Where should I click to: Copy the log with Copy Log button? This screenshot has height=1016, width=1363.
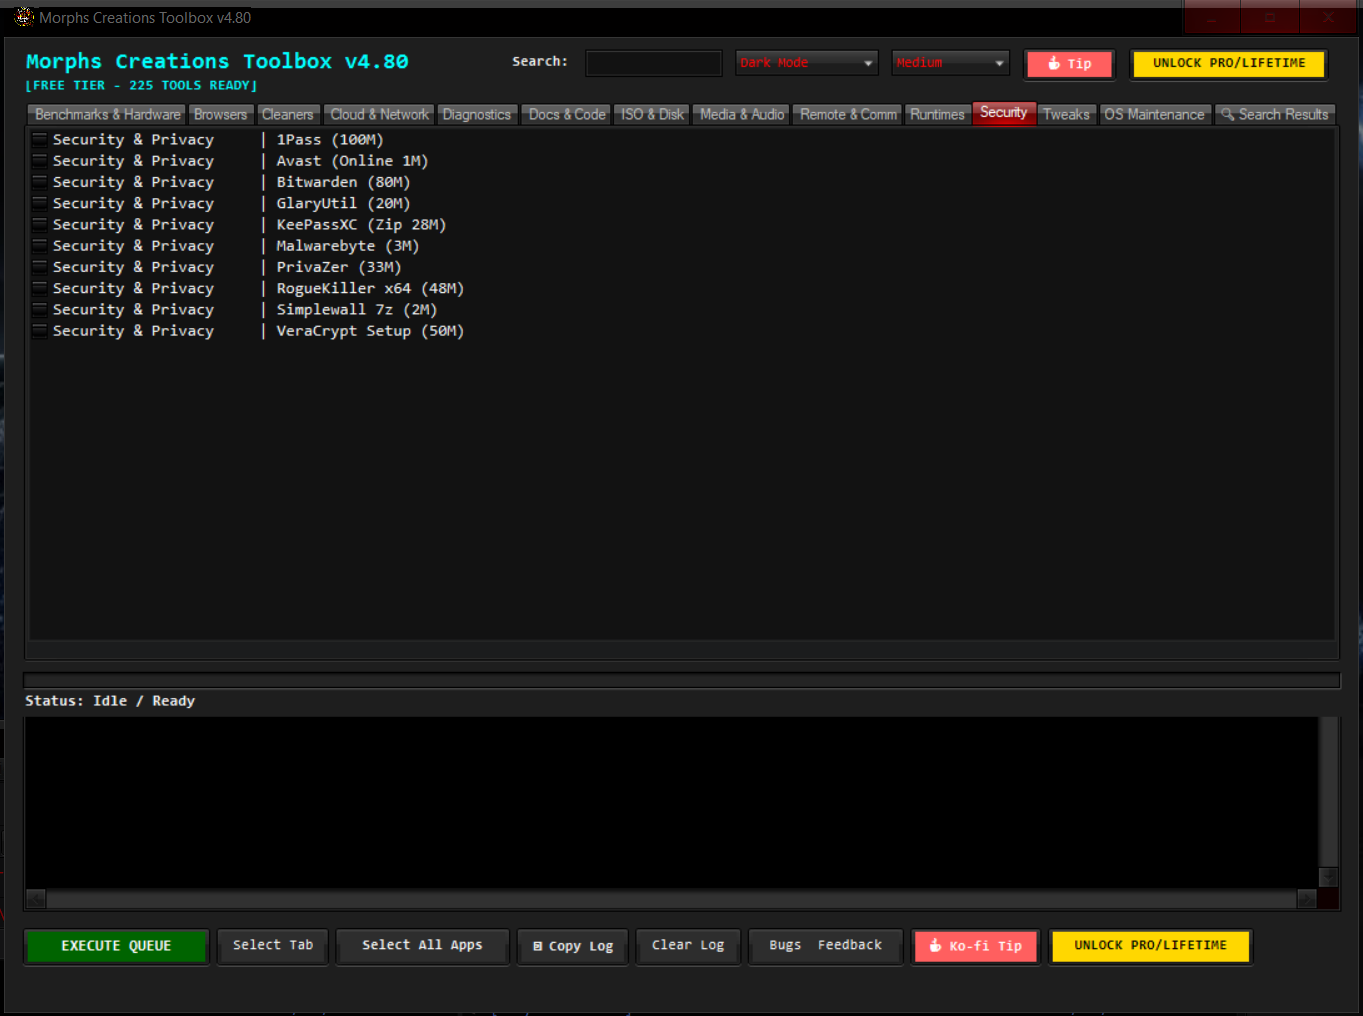coord(573,946)
